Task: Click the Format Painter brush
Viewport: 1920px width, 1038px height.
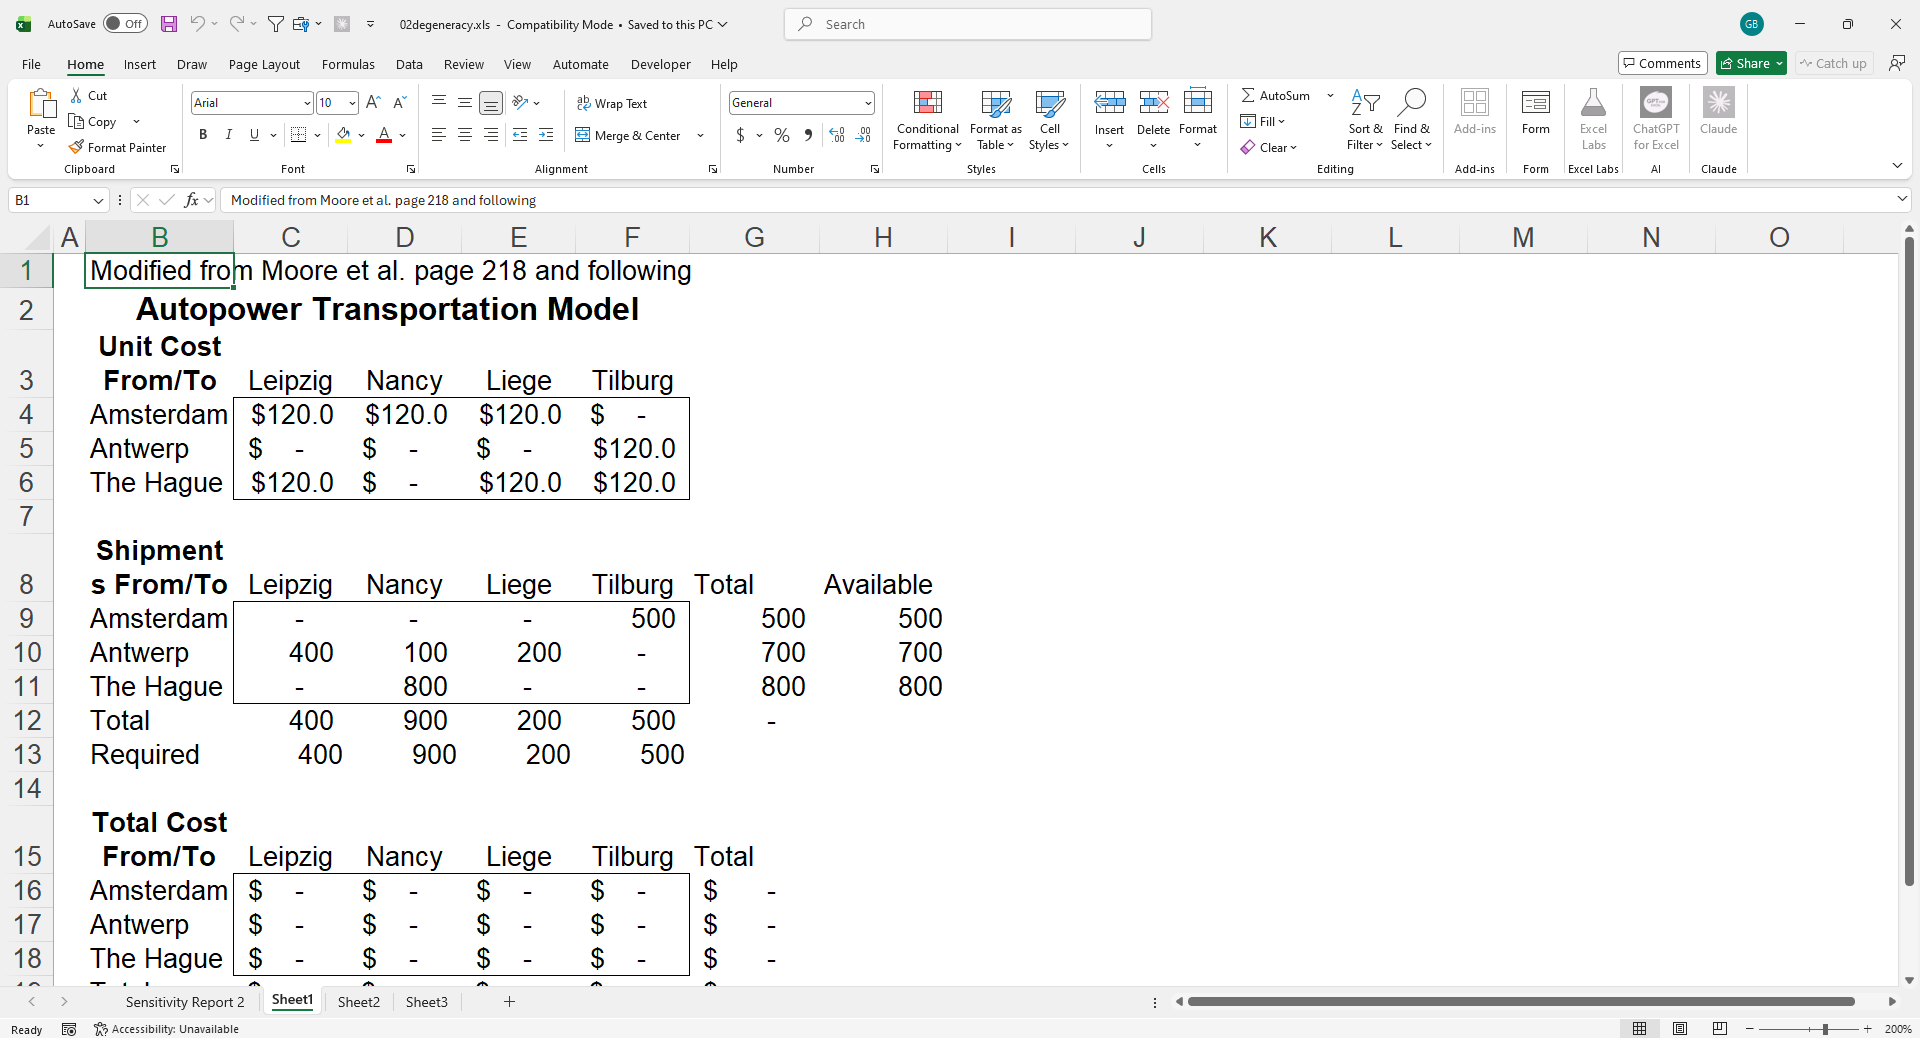Action: tap(76, 147)
